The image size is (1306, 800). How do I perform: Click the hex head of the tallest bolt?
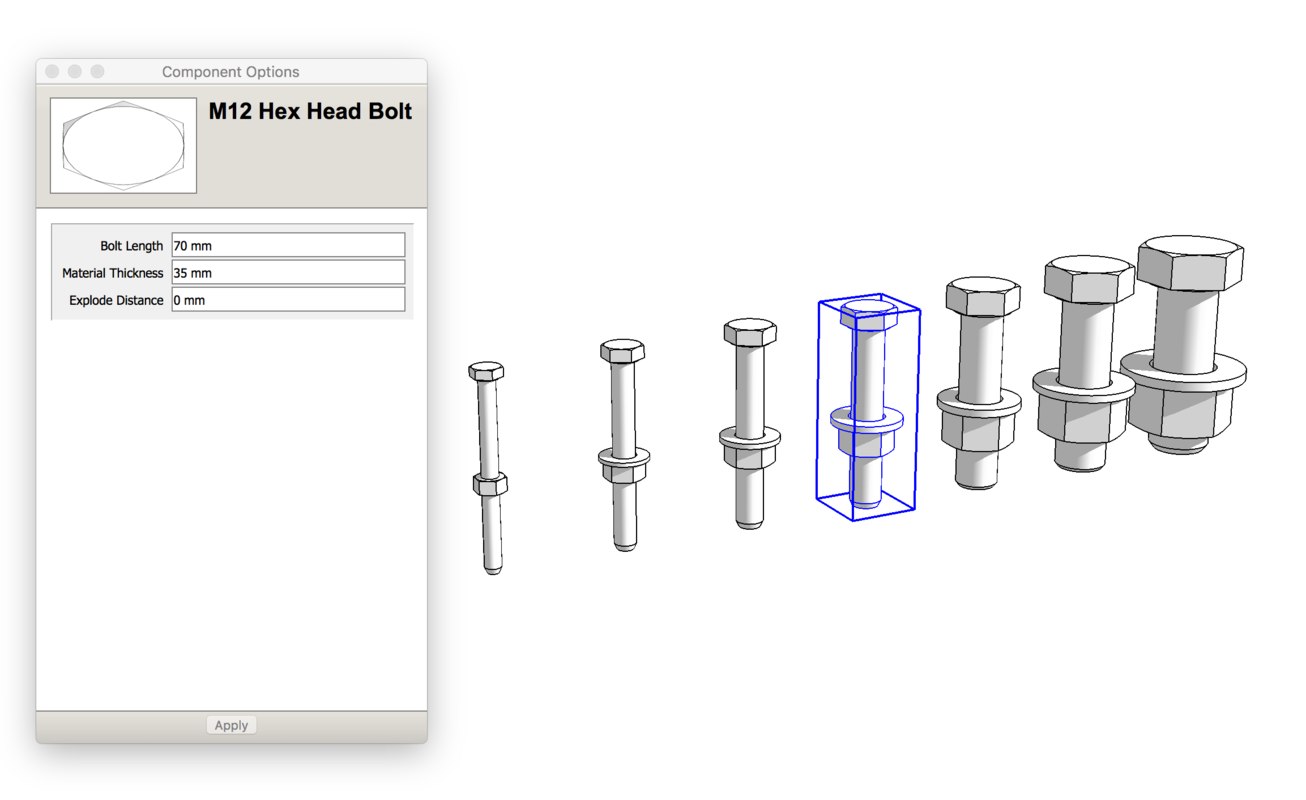(1190, 263)
